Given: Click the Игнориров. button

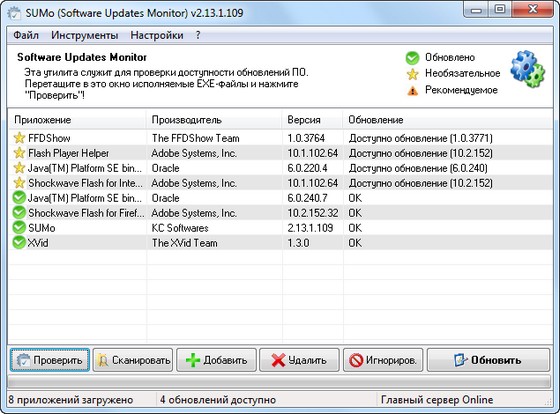Looking at the screenshot, I should tap(383, 360).
